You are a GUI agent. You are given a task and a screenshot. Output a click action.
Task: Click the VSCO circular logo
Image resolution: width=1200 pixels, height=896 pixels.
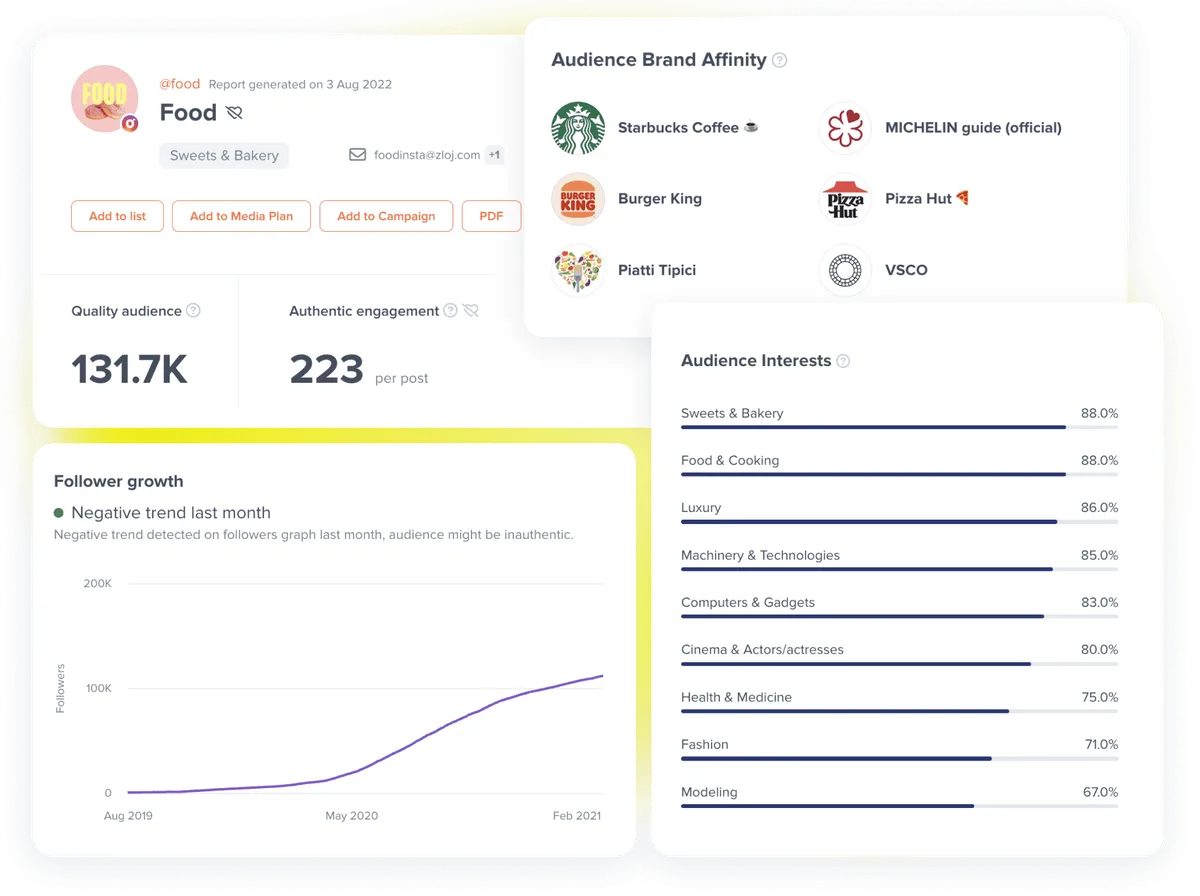[845, 270]
